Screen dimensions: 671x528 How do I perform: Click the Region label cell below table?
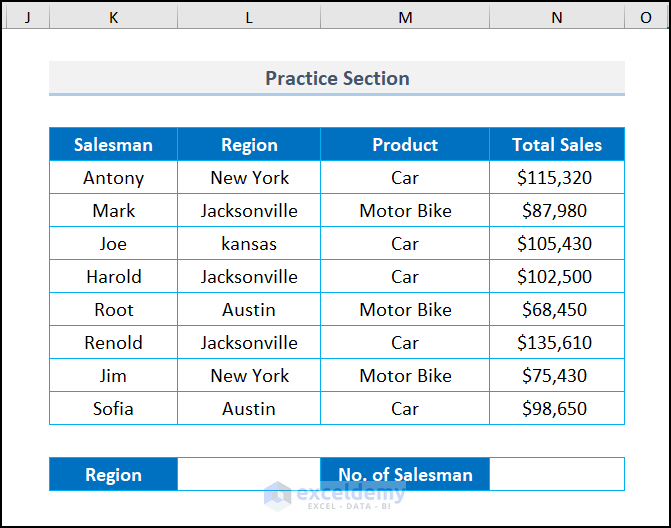[x=113, y=475]
